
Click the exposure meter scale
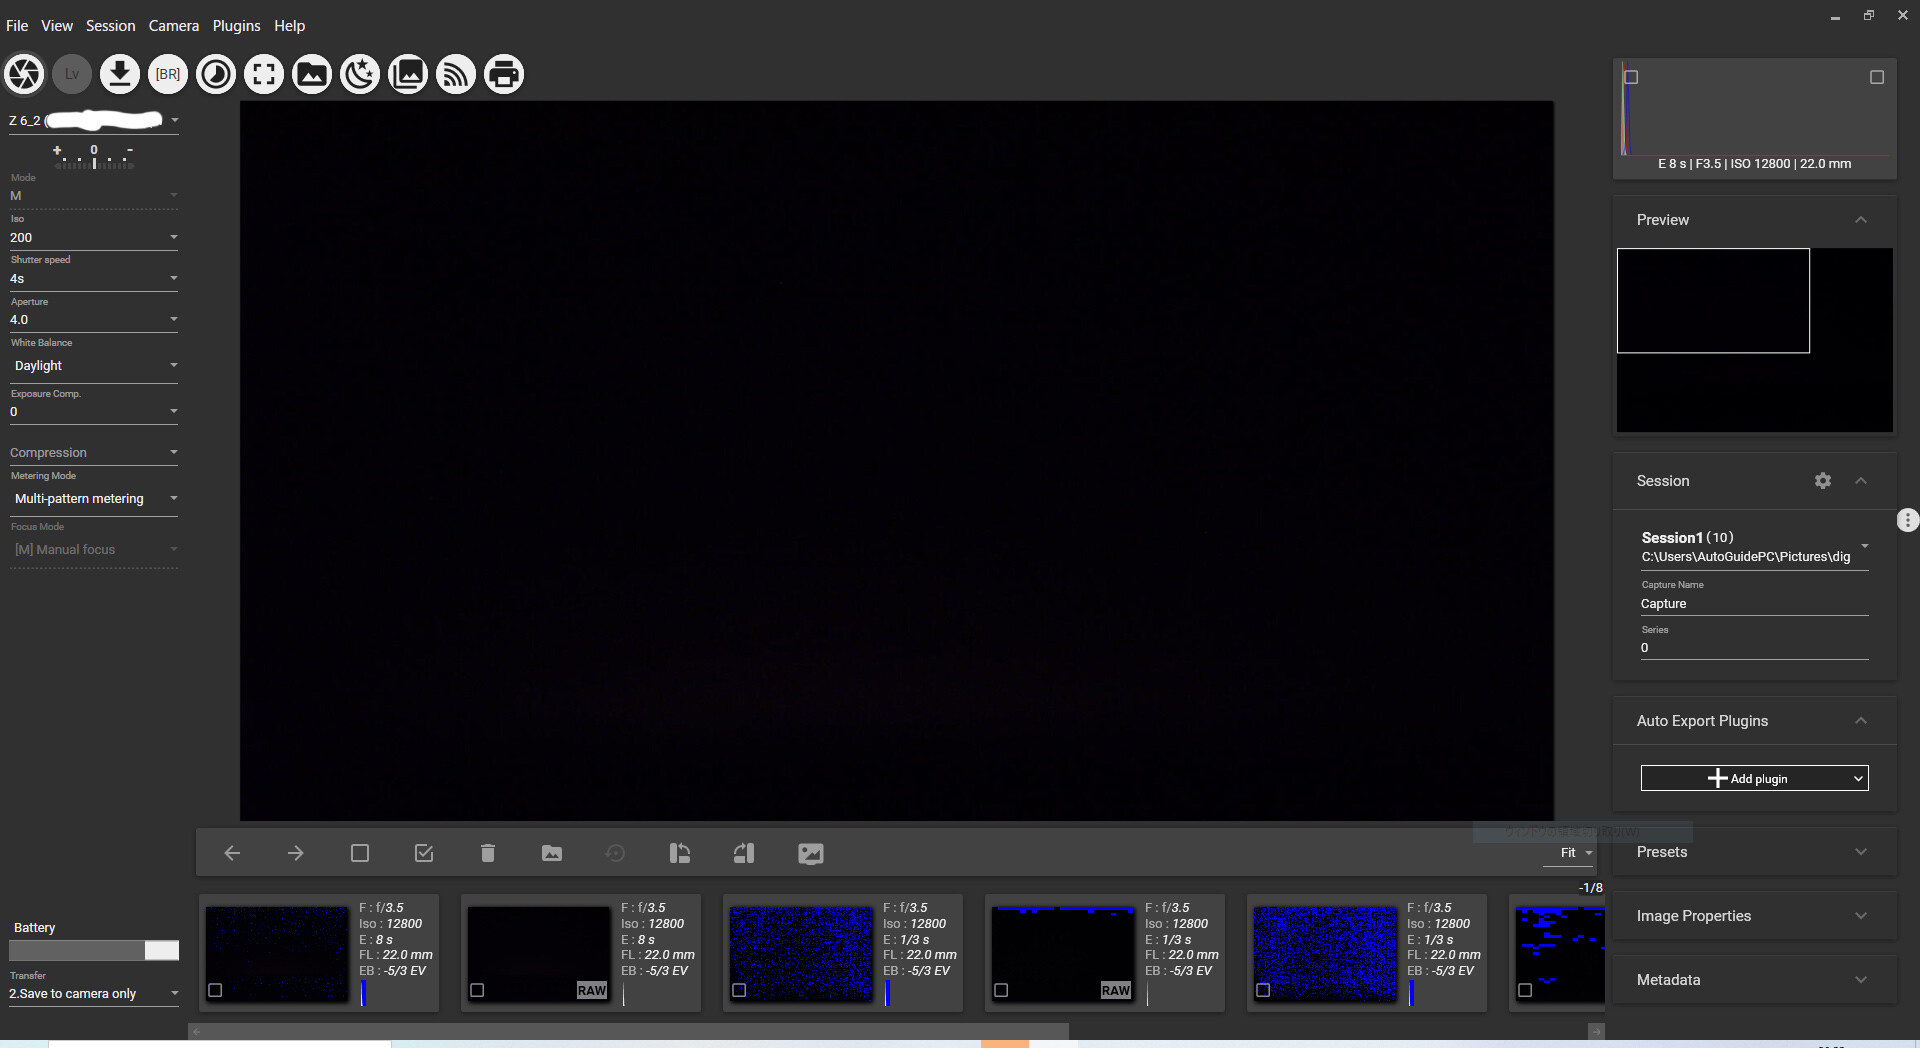(94, 156)
